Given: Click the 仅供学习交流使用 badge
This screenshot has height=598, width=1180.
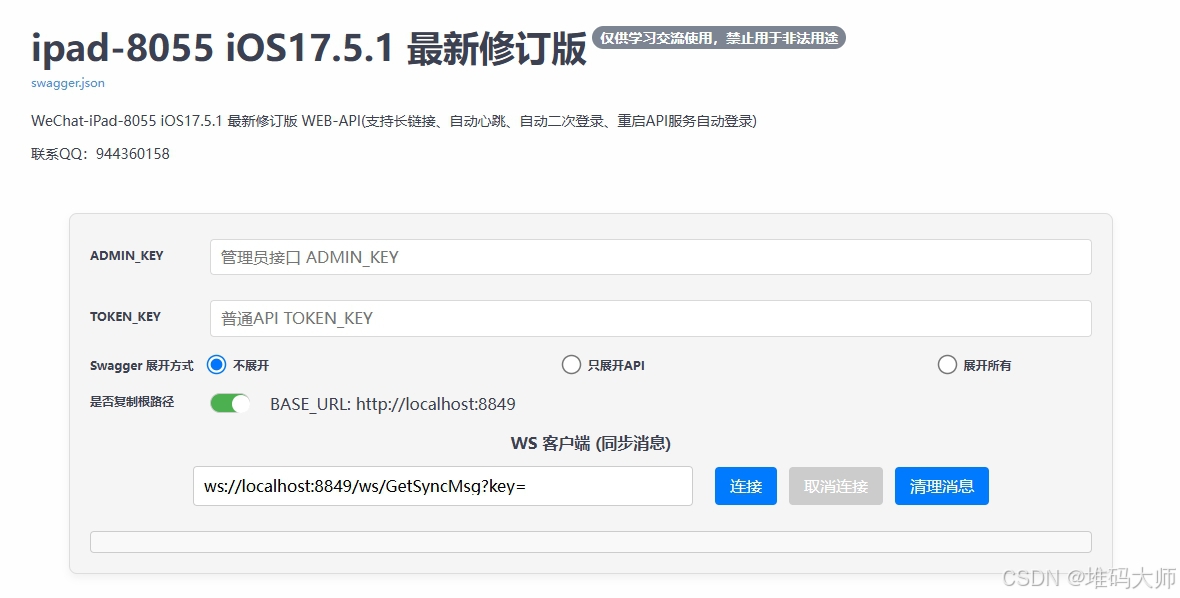Looking at the screenshot, I should tap(719, 38).
